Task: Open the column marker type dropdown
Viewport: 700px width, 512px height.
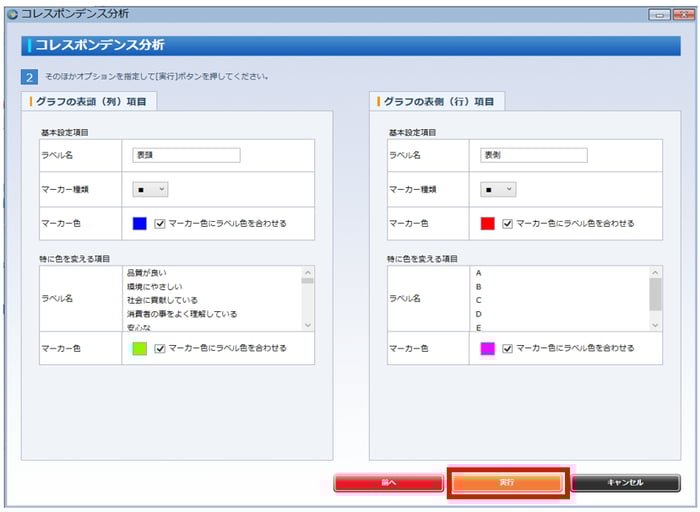Action: (150, 189)
